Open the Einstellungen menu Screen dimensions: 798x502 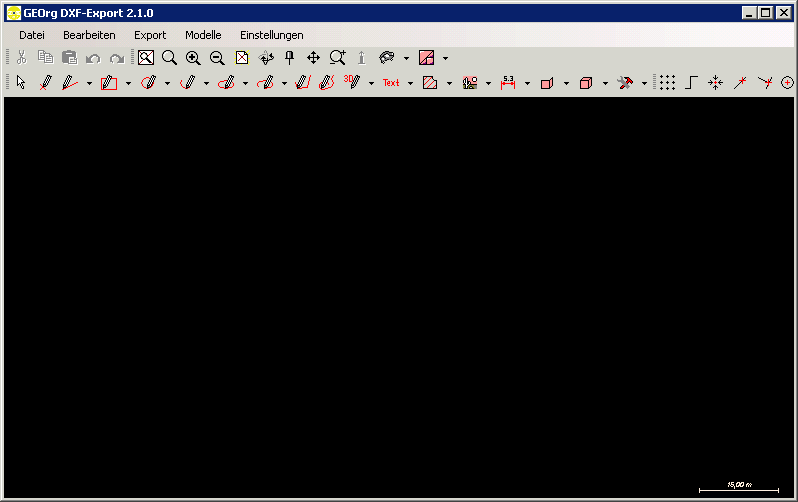271,35
